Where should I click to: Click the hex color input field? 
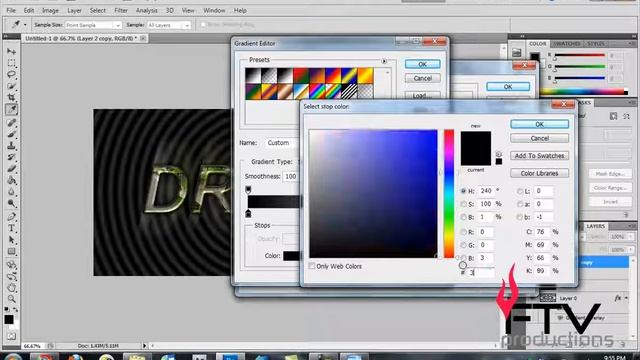[x=481, y=272]
